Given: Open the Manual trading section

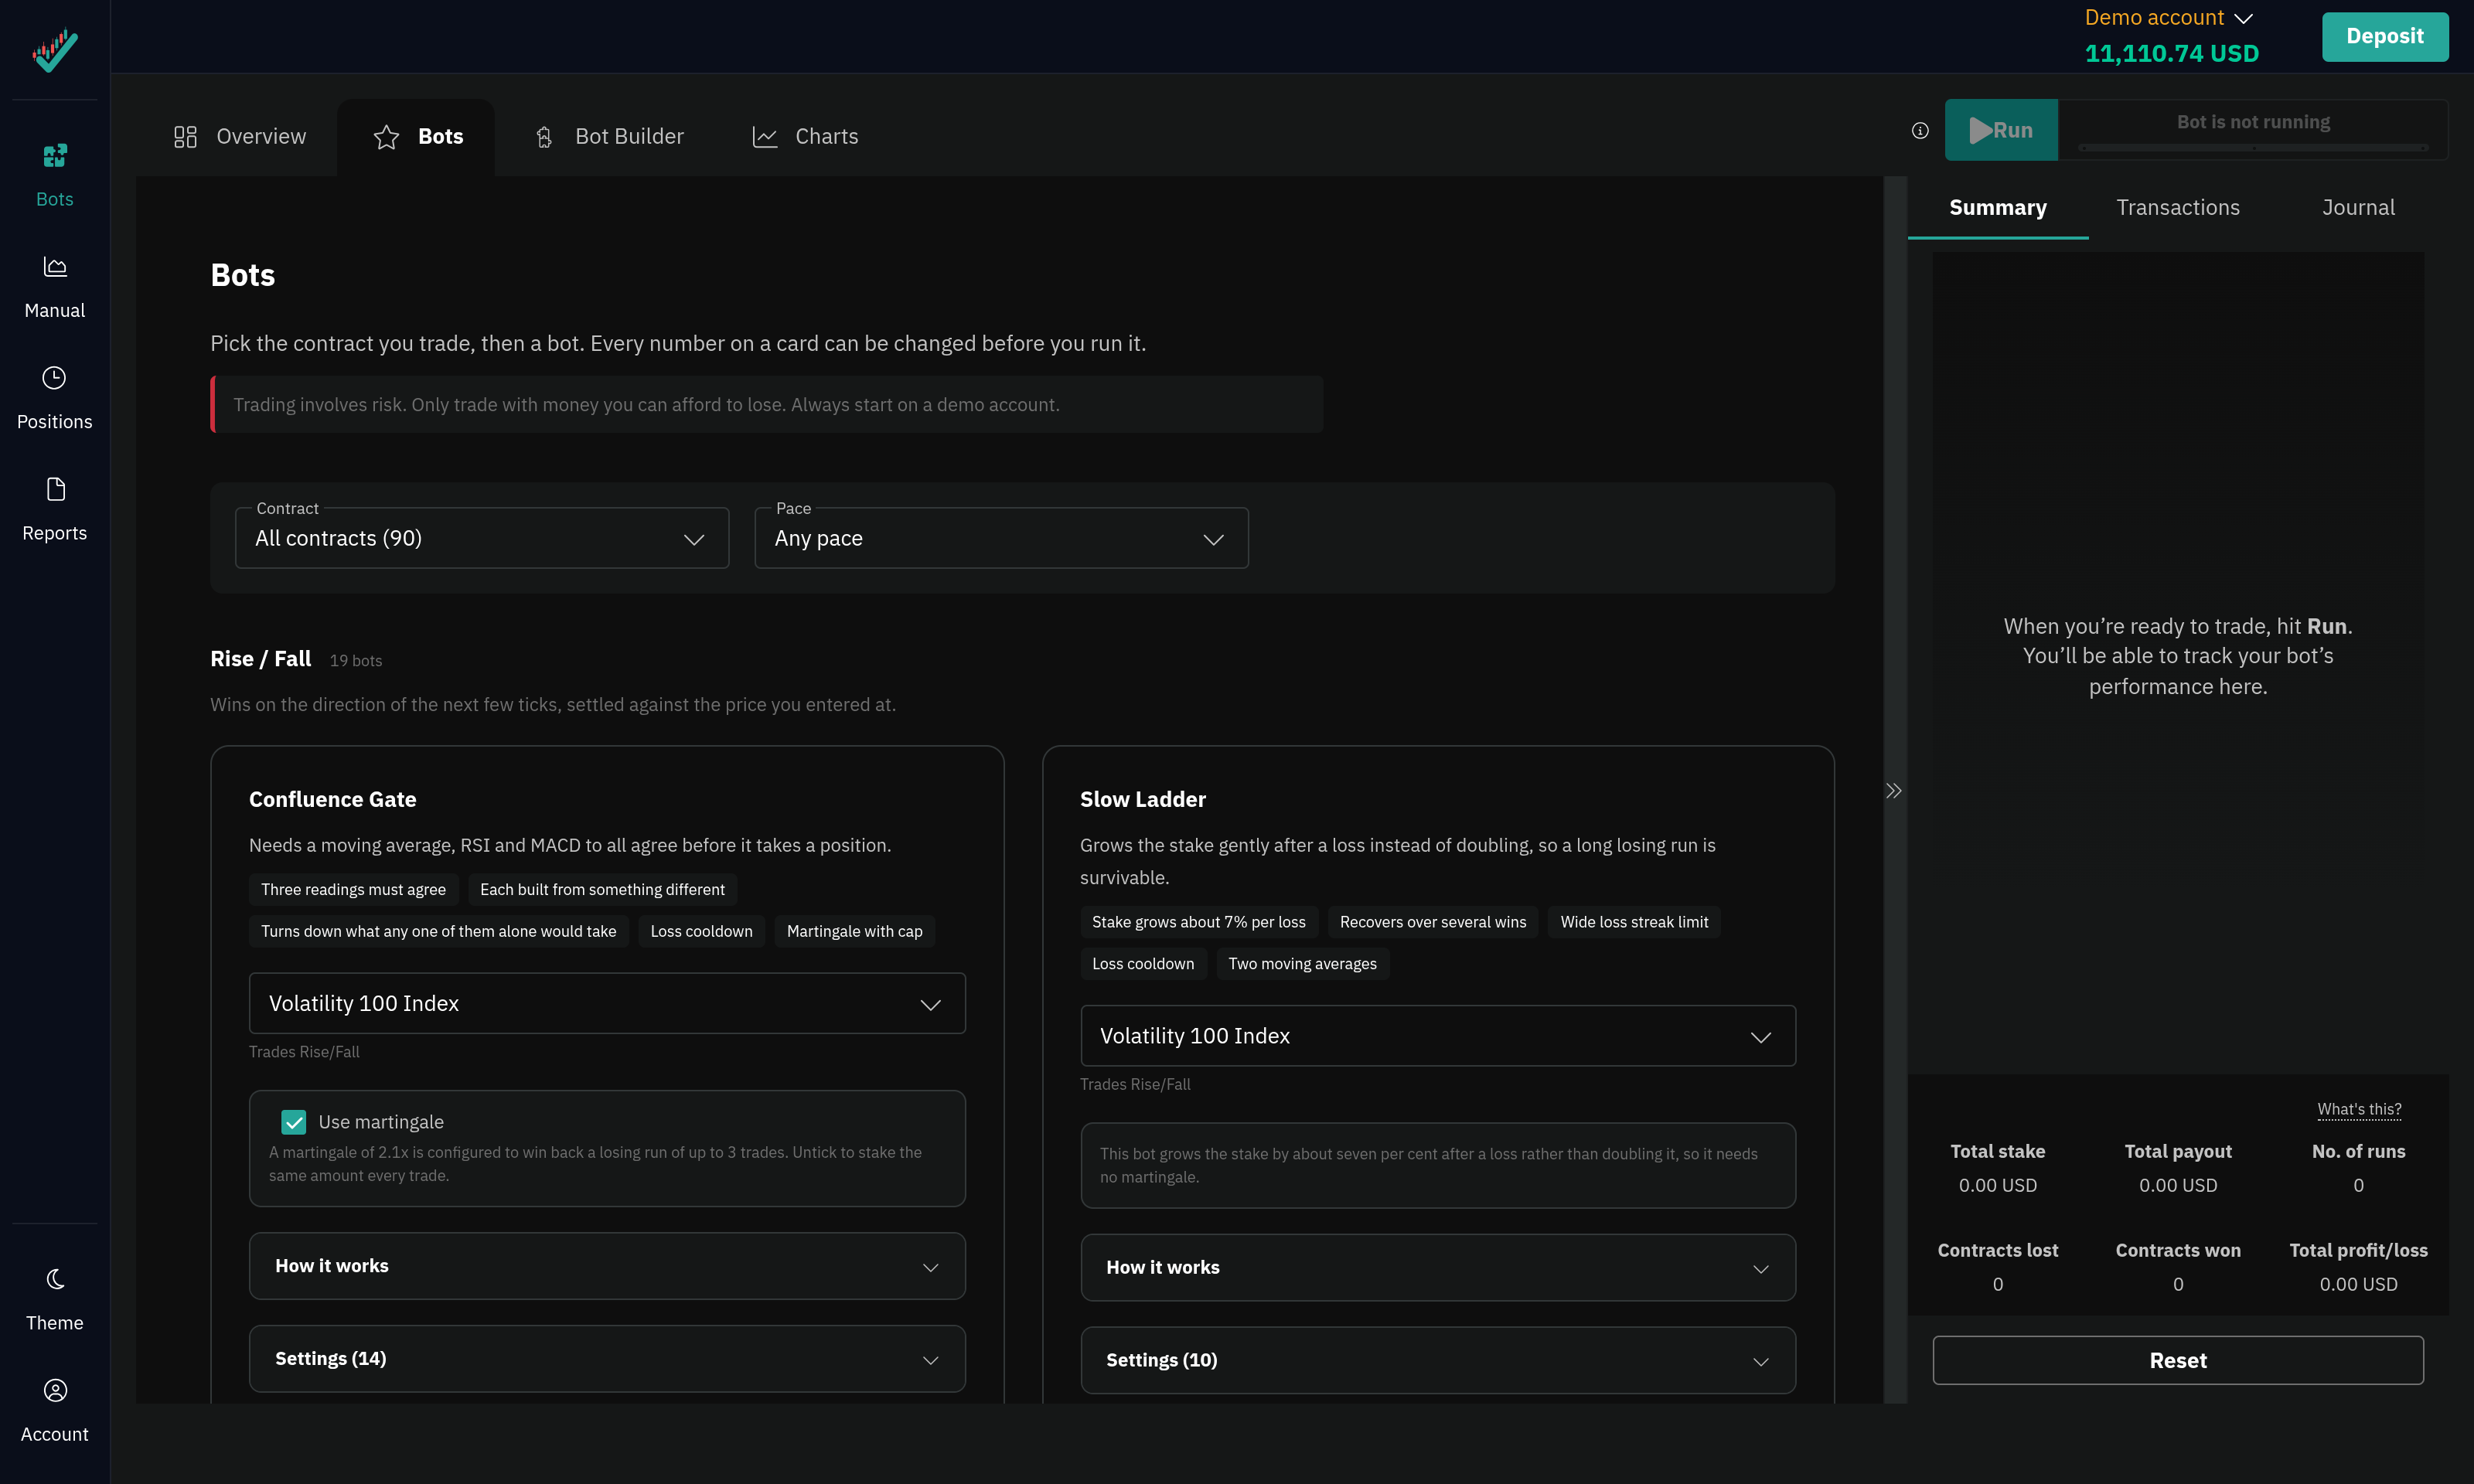Looking at the screenshot, I should pos(54,287).
